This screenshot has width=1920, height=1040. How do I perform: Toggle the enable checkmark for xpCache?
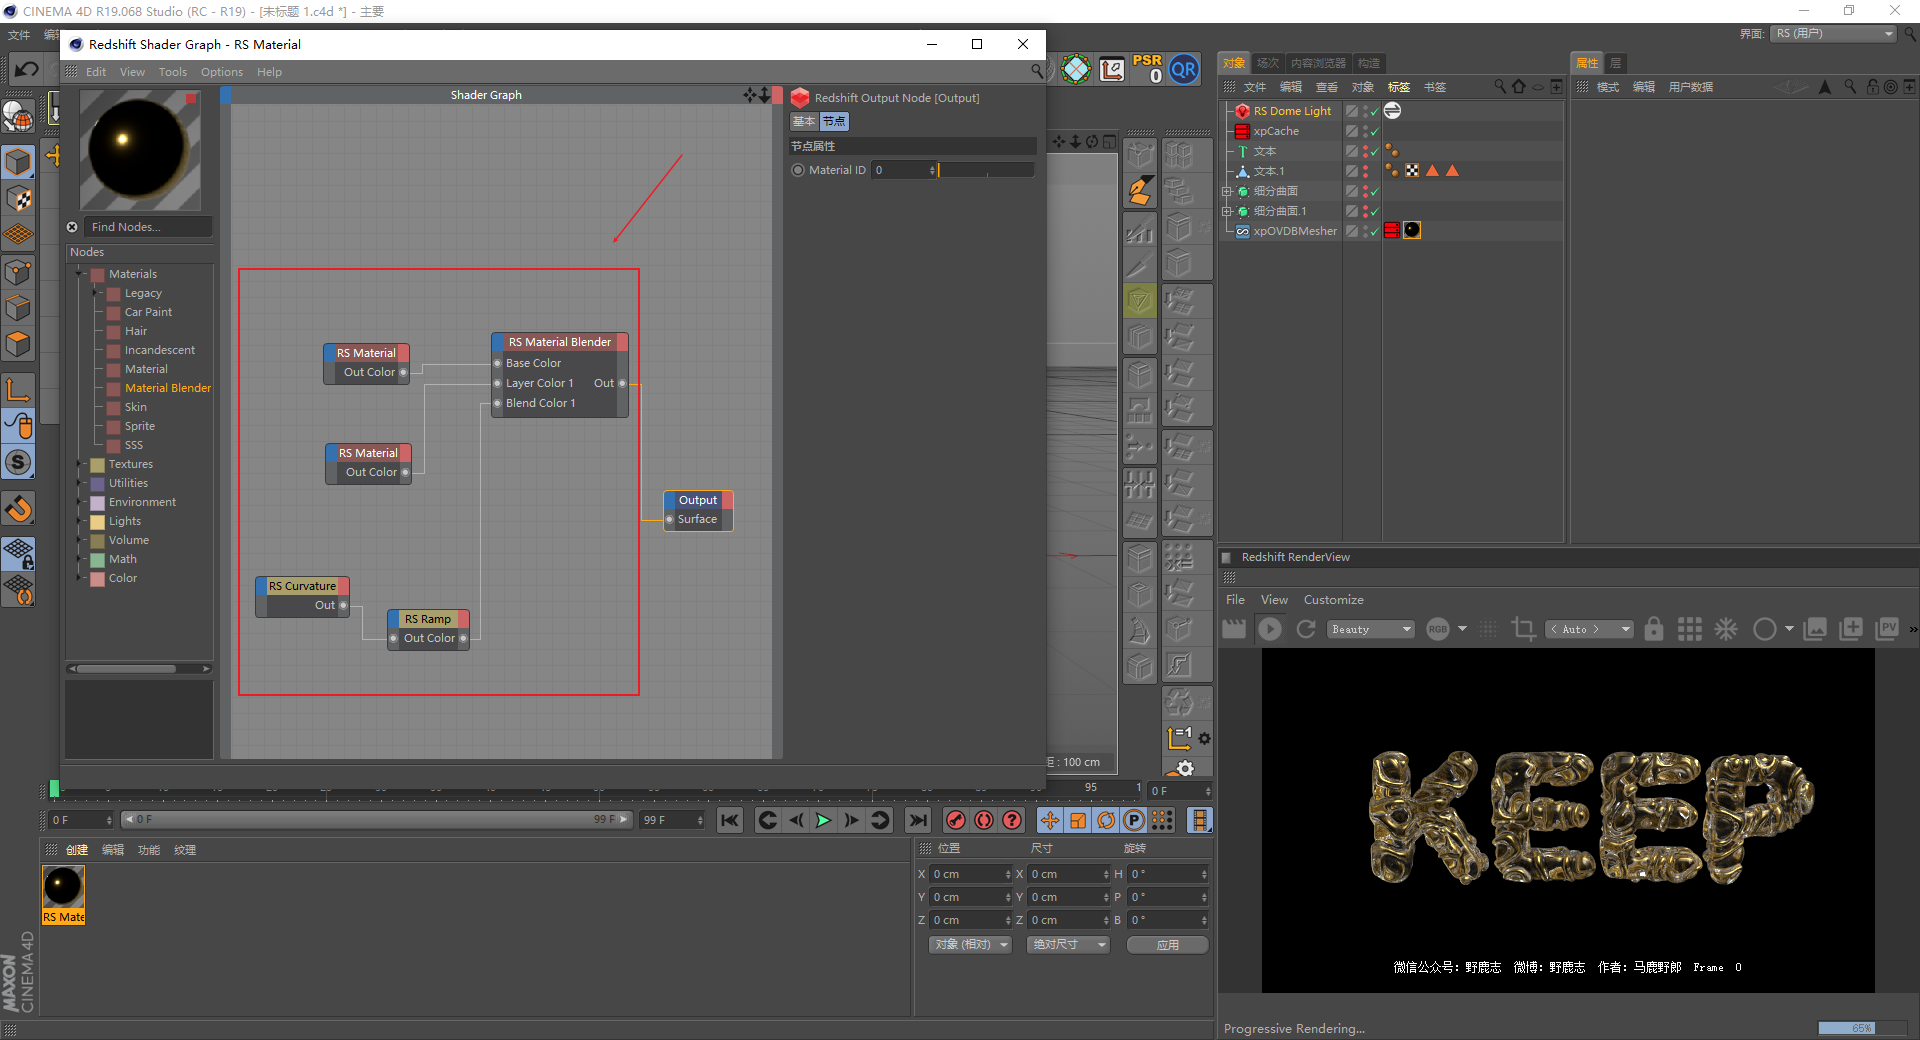(1375, 131)
